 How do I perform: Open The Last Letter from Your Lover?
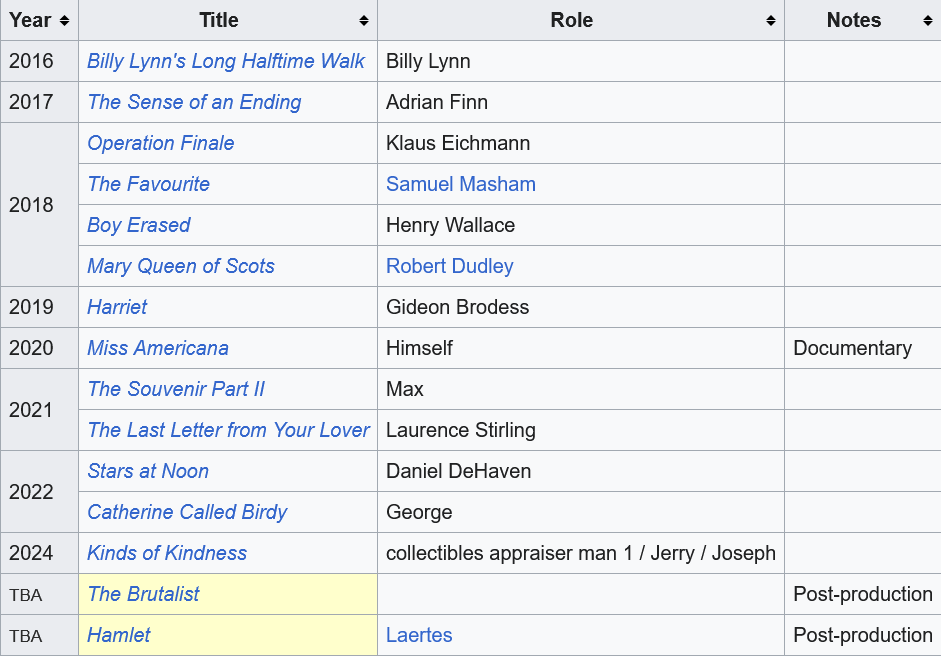(228, 430)
